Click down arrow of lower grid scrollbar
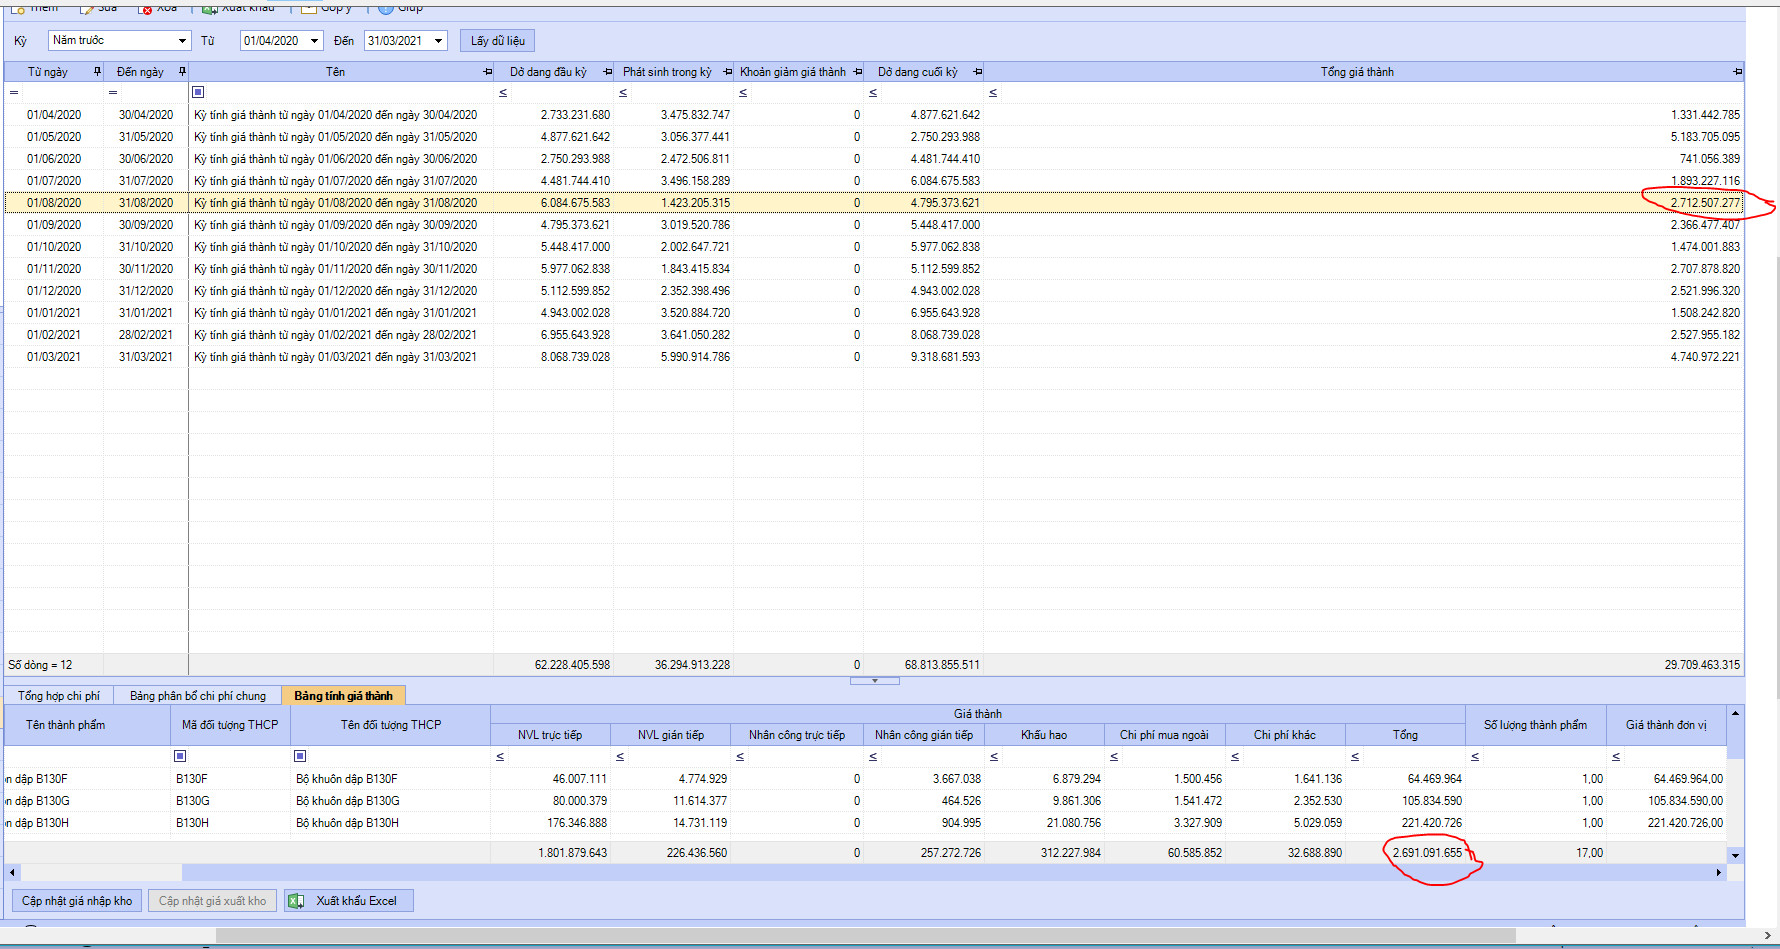The height and width of the screenshot is (949, 1780). [1735, 855]
